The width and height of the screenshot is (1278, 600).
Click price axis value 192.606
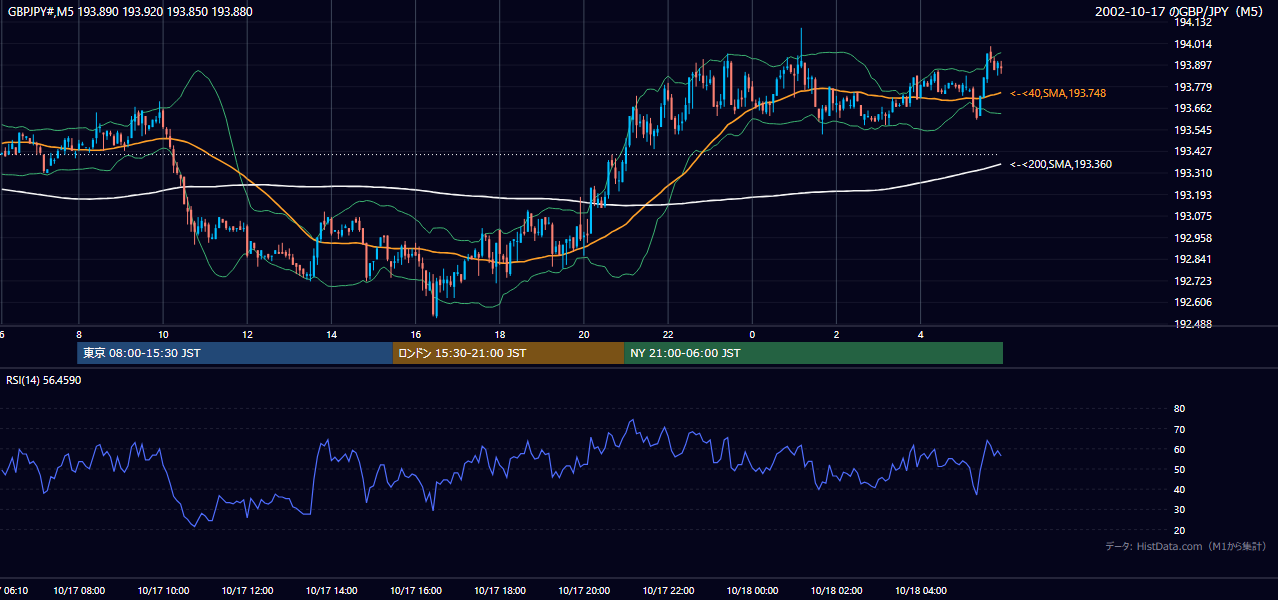(x=1193, y=302)
